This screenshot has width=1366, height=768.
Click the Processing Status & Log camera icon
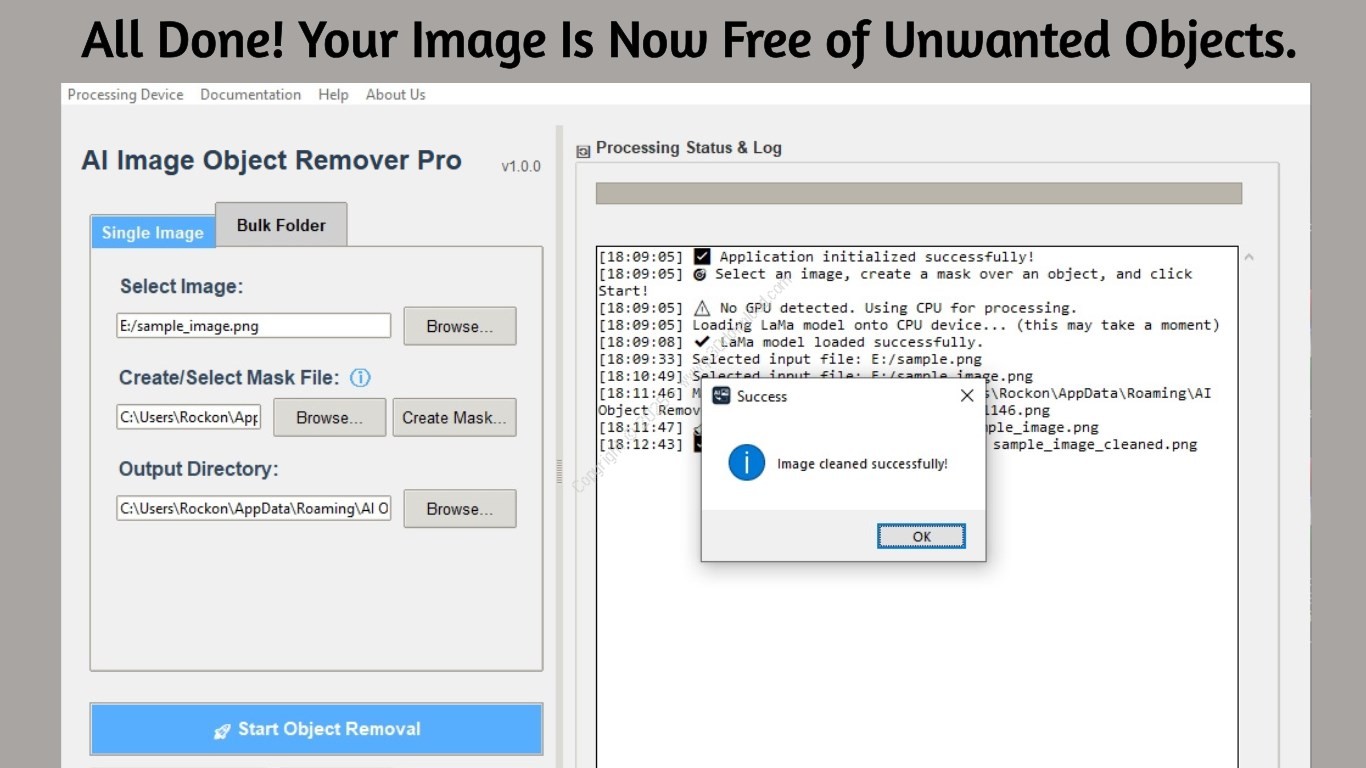click(x=583, y=150)
